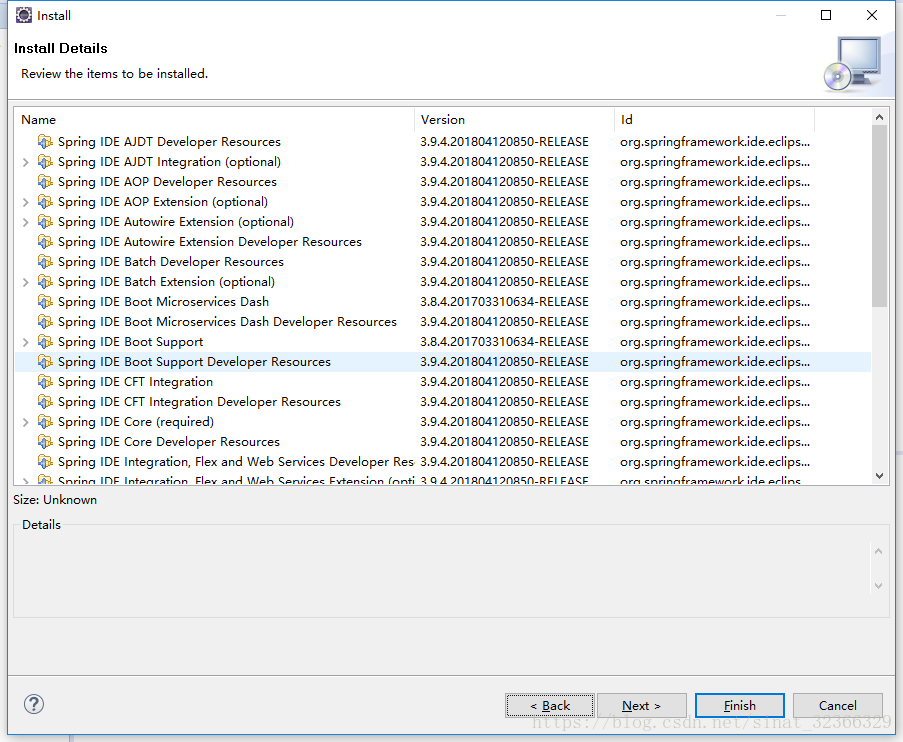903x742 pixels.
Task: Select Spring IDE AJDT Developer Resources row
Action: [x=442, y=141]
